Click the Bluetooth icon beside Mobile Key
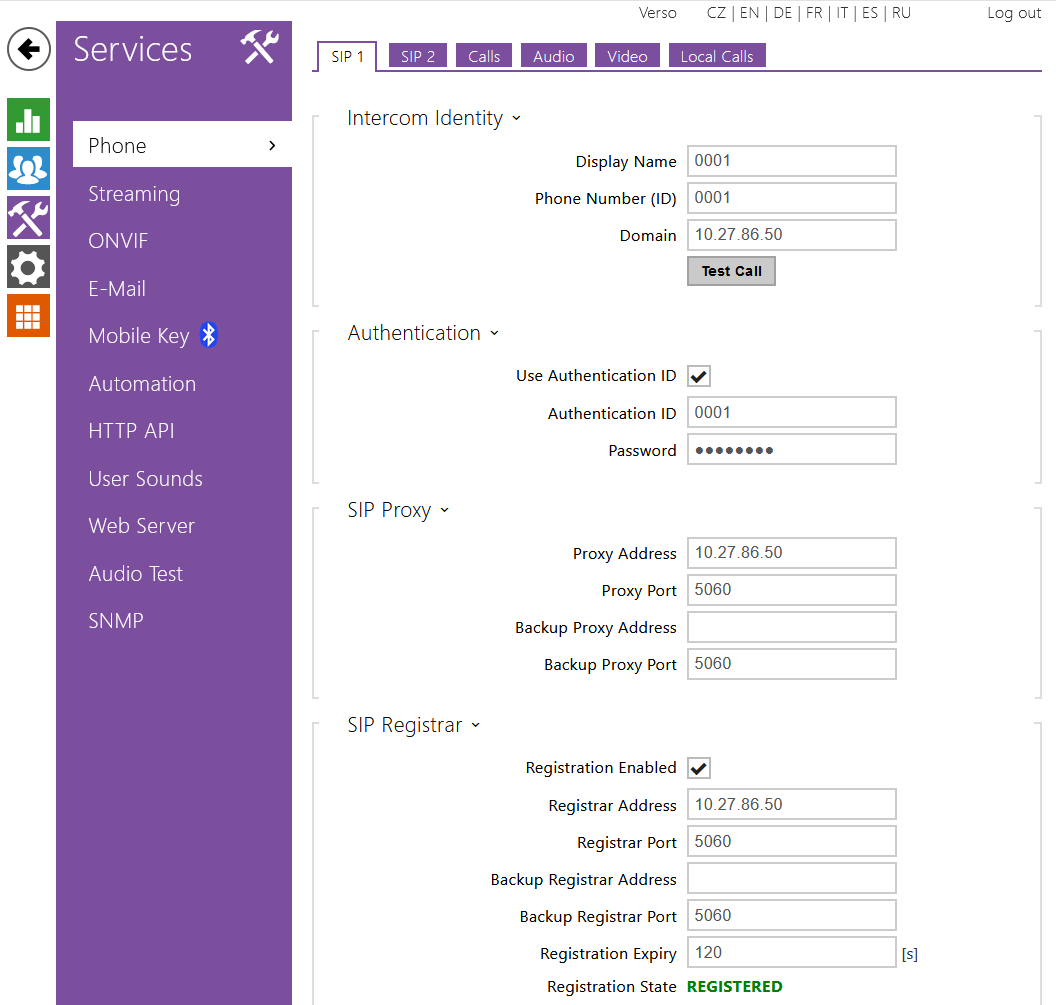The width and height of the screenshot is (1056, 1005). 208,336
